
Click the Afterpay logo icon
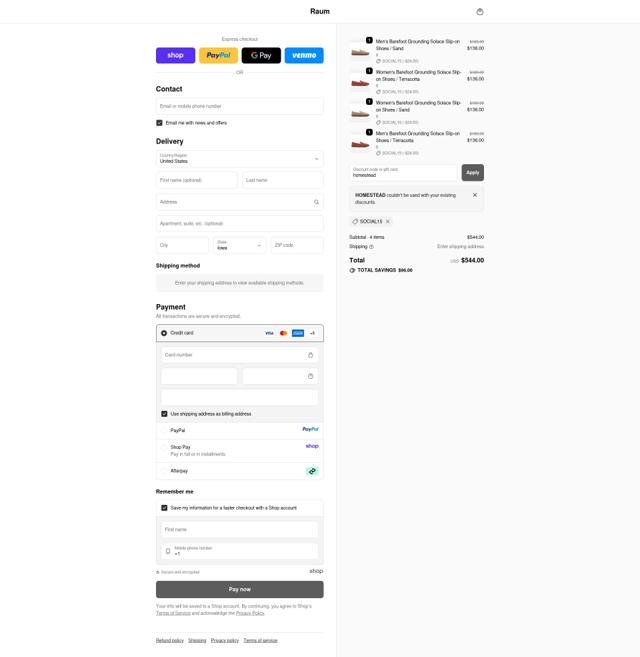tap(312, 471)
